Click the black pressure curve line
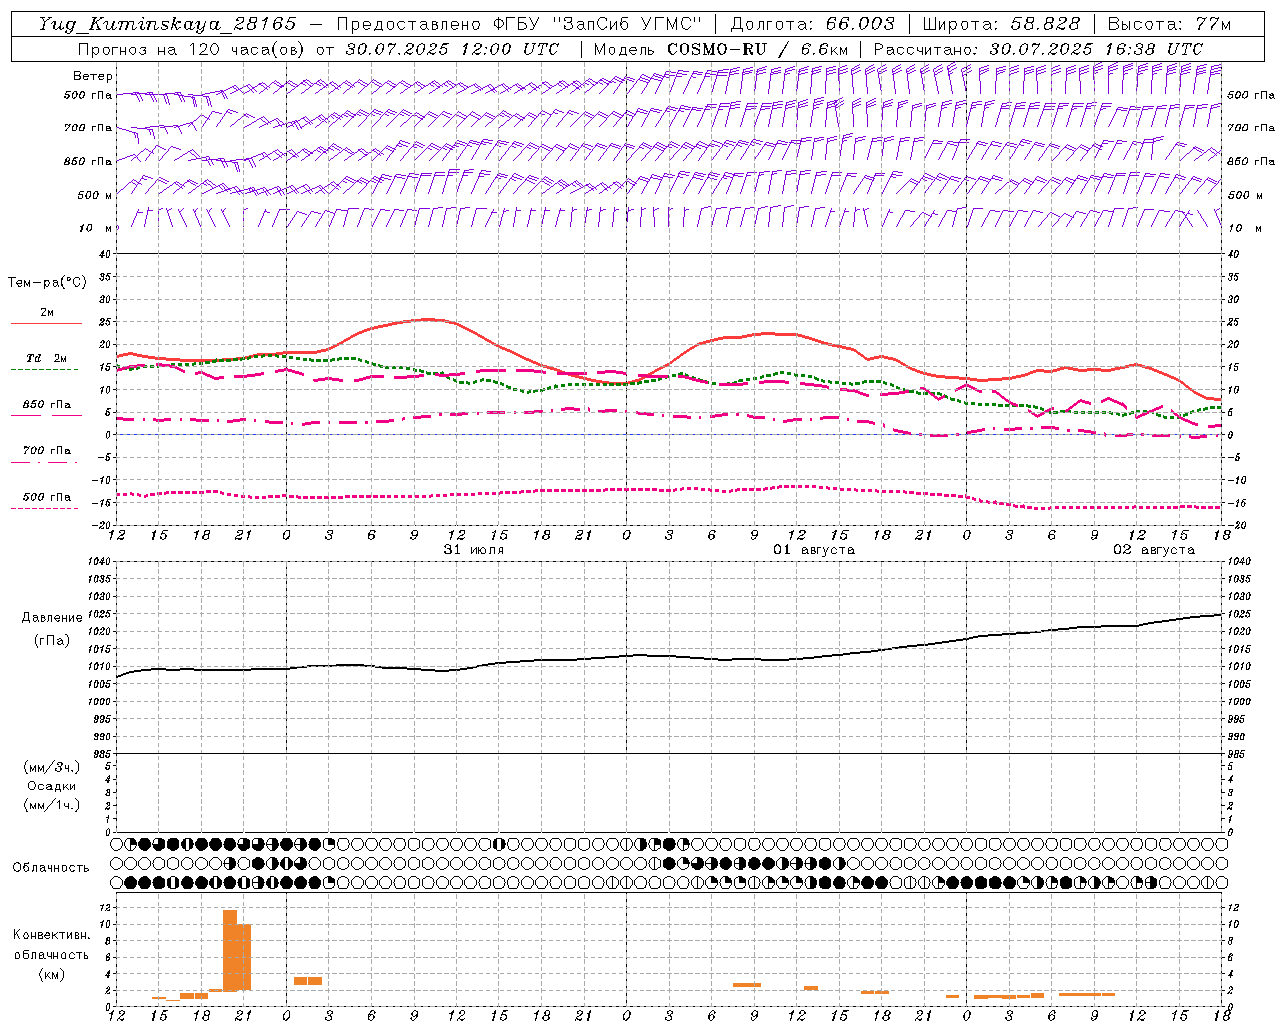Image resolution: width=1280 pixels, height=1024 pixels. [x=670, y=657]
